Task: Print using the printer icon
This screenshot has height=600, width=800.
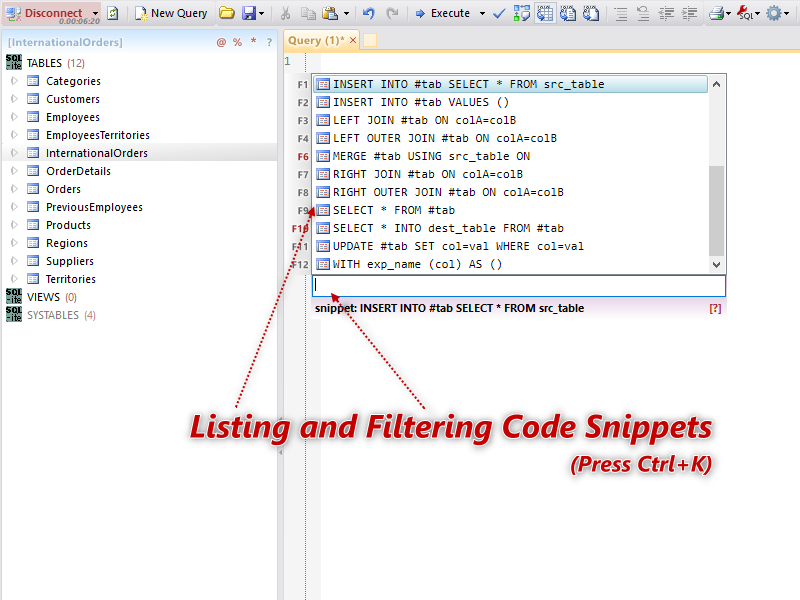Action: tap(716, 13)
